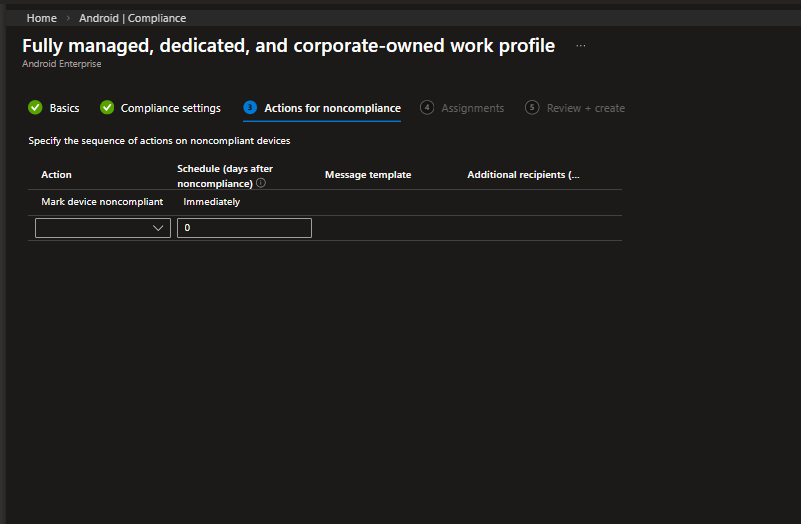Click the Message template column header

click(x=368, y=175)
